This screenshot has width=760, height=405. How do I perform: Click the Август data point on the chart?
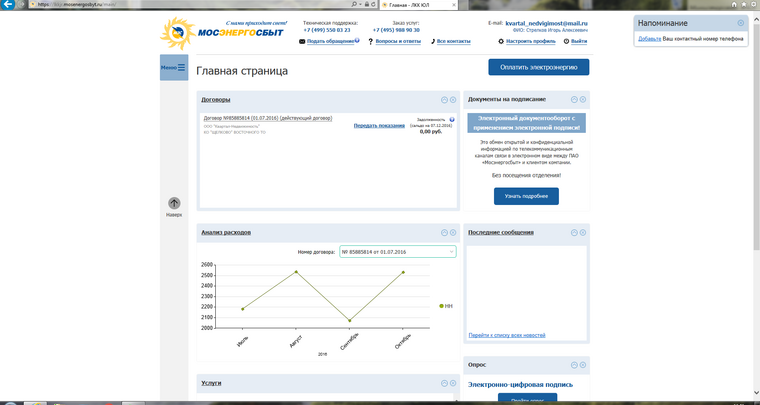point(296,272)
